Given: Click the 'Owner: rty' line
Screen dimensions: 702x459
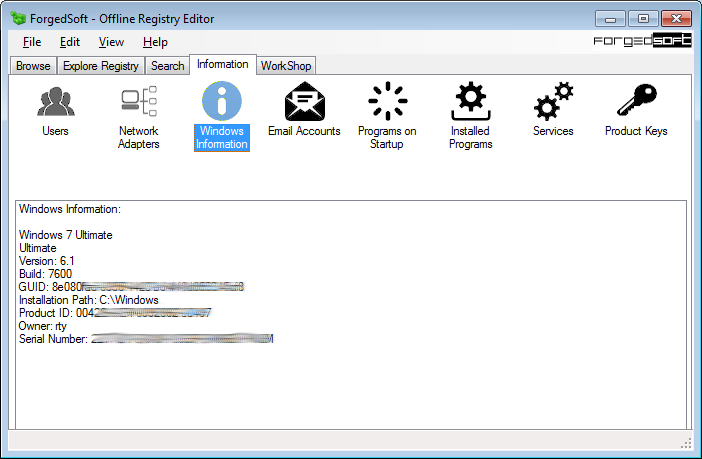Looking at the screenshot, I should [43, 326].
